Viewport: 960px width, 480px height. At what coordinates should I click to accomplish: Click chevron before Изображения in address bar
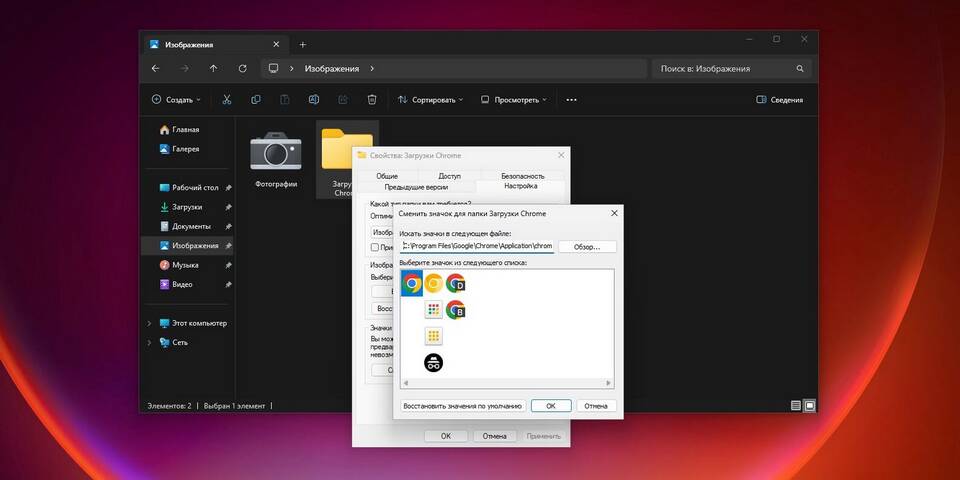[292, 69]
